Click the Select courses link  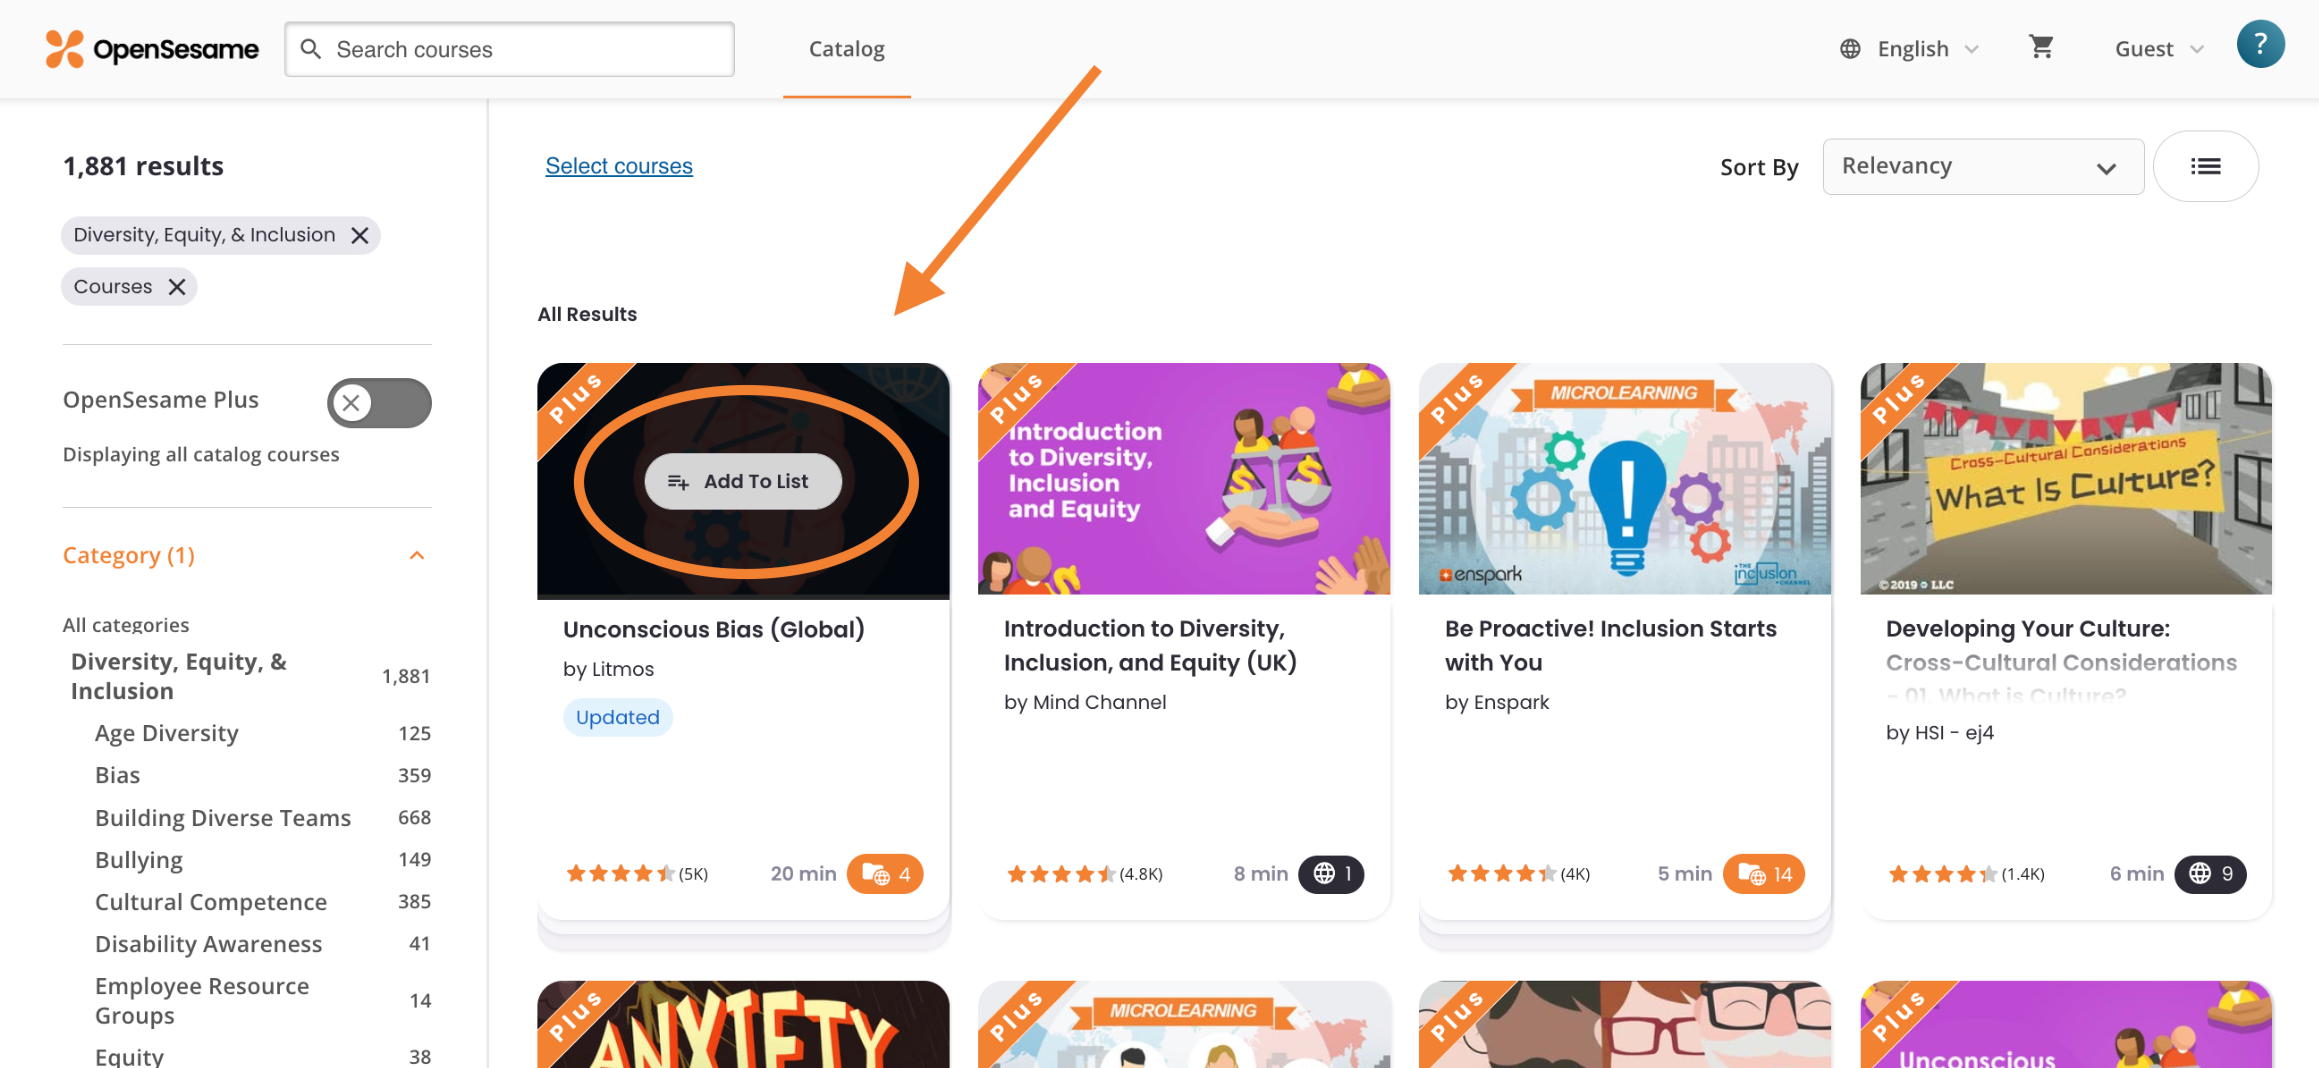pyautogui.click(x=618, y=165)
